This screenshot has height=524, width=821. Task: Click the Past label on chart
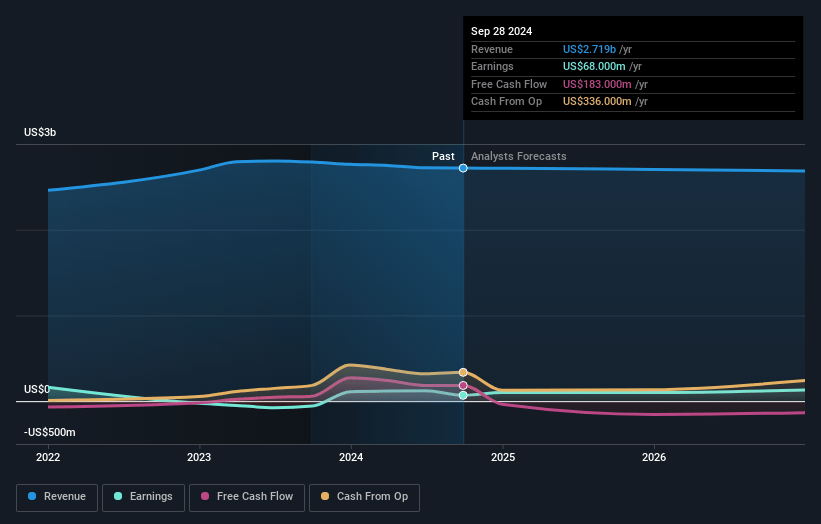tap(443, 157)
